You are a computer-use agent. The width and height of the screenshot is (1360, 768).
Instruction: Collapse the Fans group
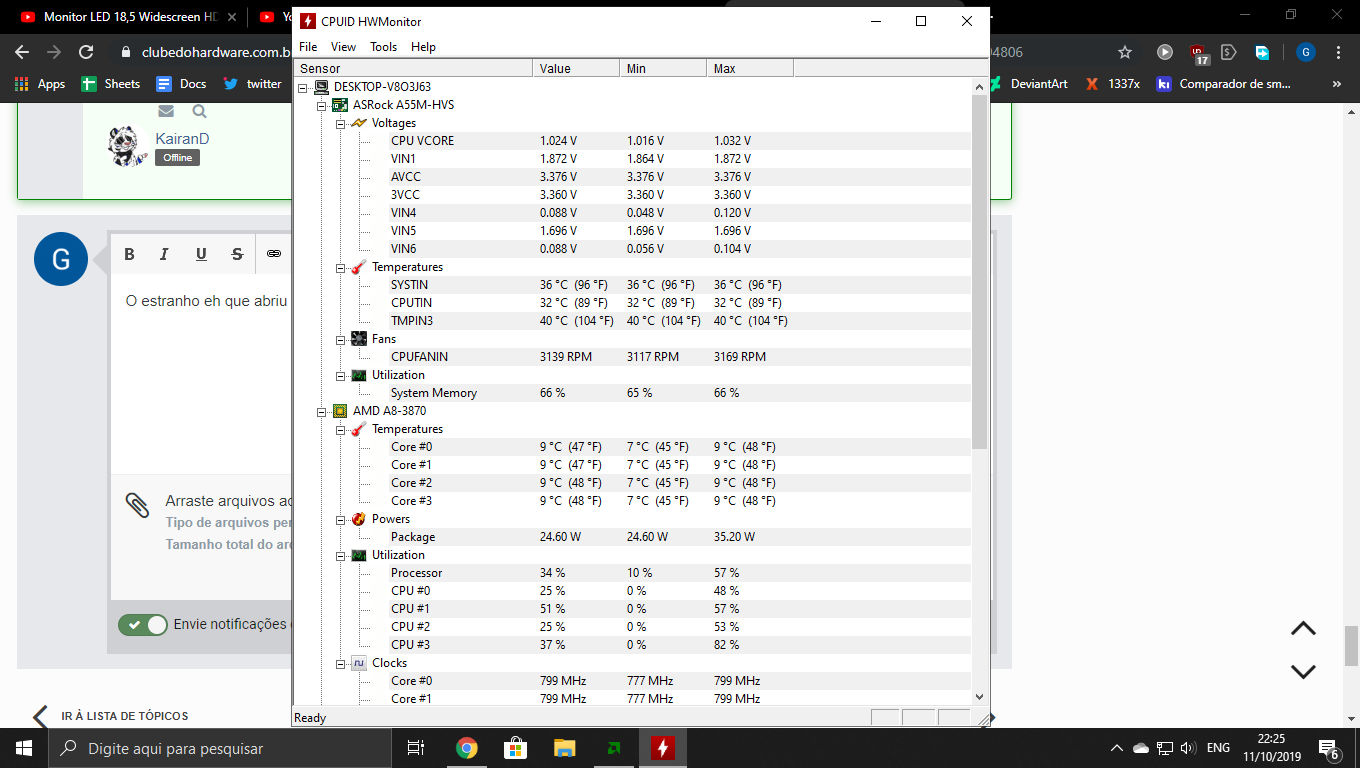click(x=341, y=339)
